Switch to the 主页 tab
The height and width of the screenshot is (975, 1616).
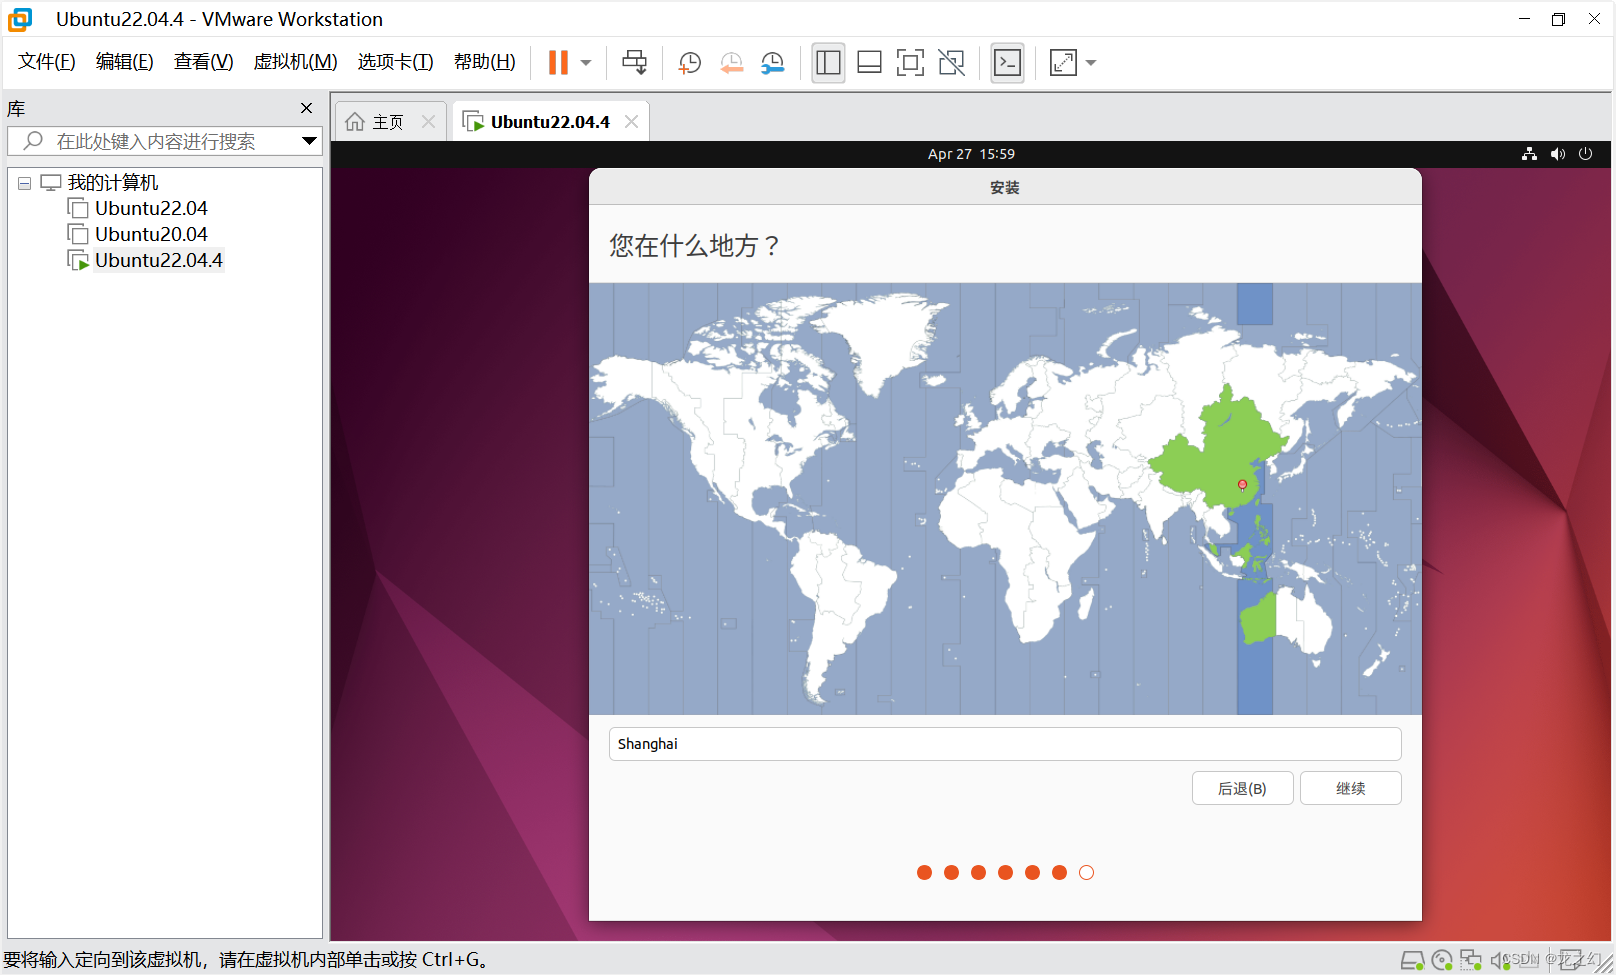click(388, 122)
